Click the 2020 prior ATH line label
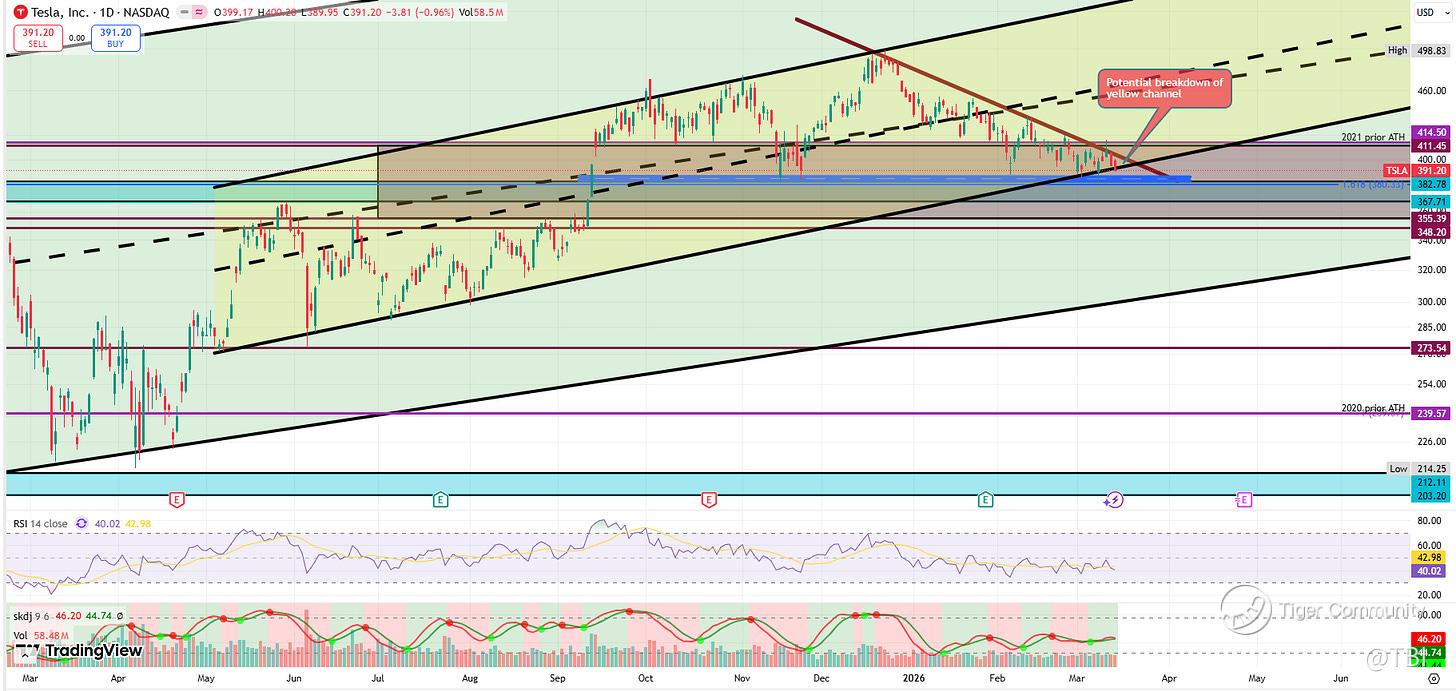Screen dimensions: 1456x691 click(1373, 408)
